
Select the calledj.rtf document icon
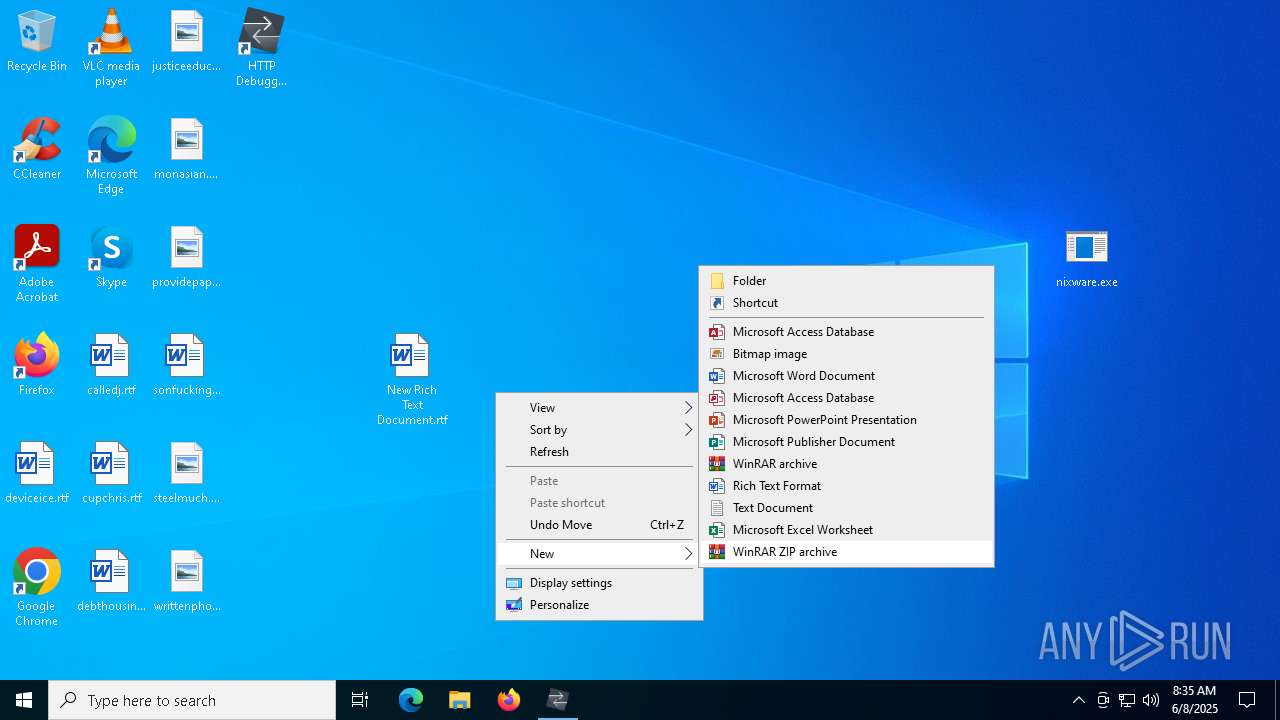pos(111,365)
